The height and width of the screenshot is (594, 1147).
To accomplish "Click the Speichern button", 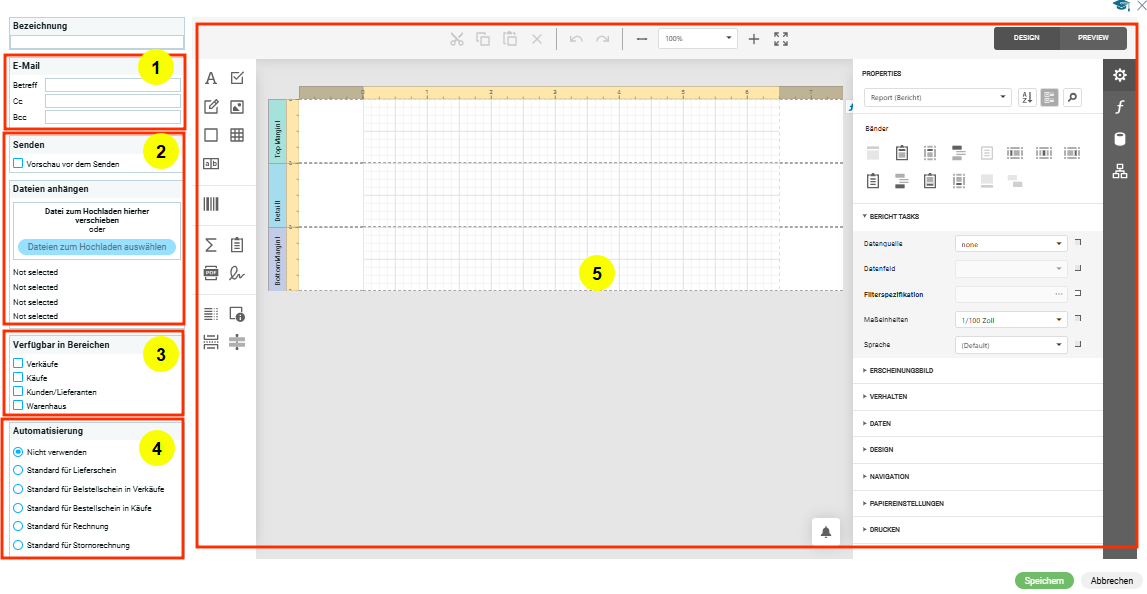I will tap(1044, 581).
